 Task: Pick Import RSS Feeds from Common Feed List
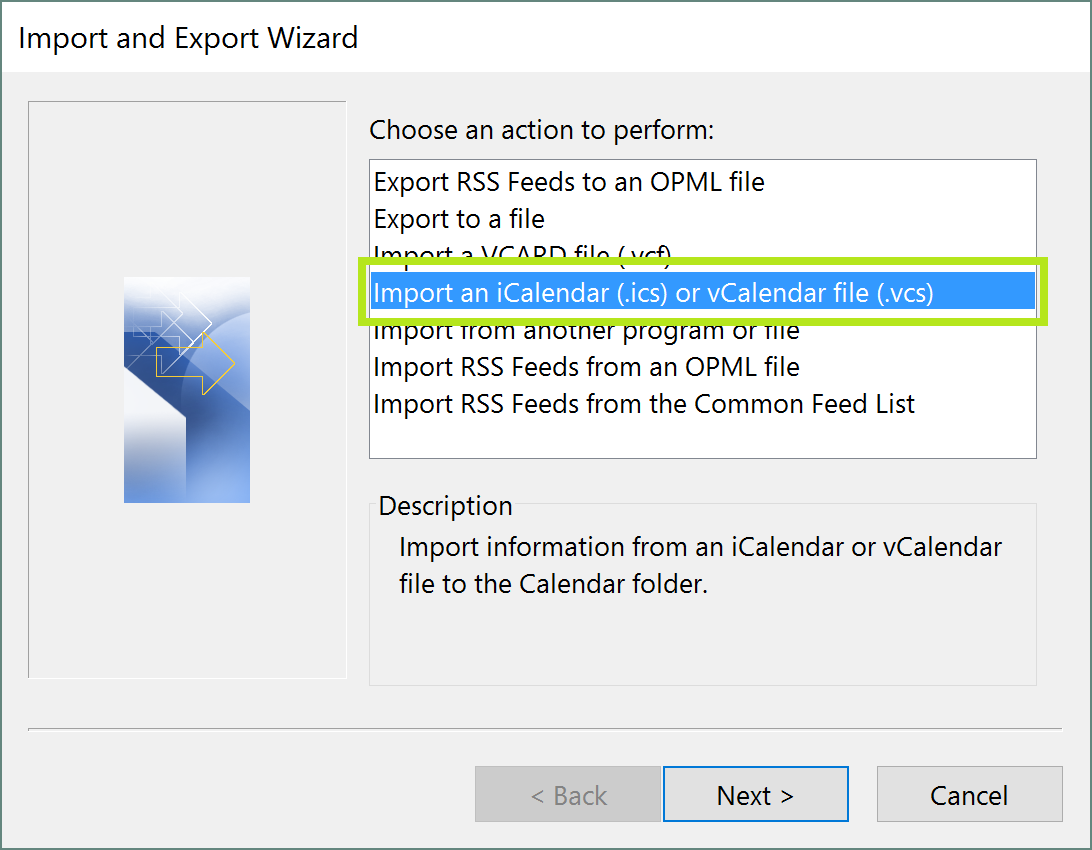pos(644,404)
